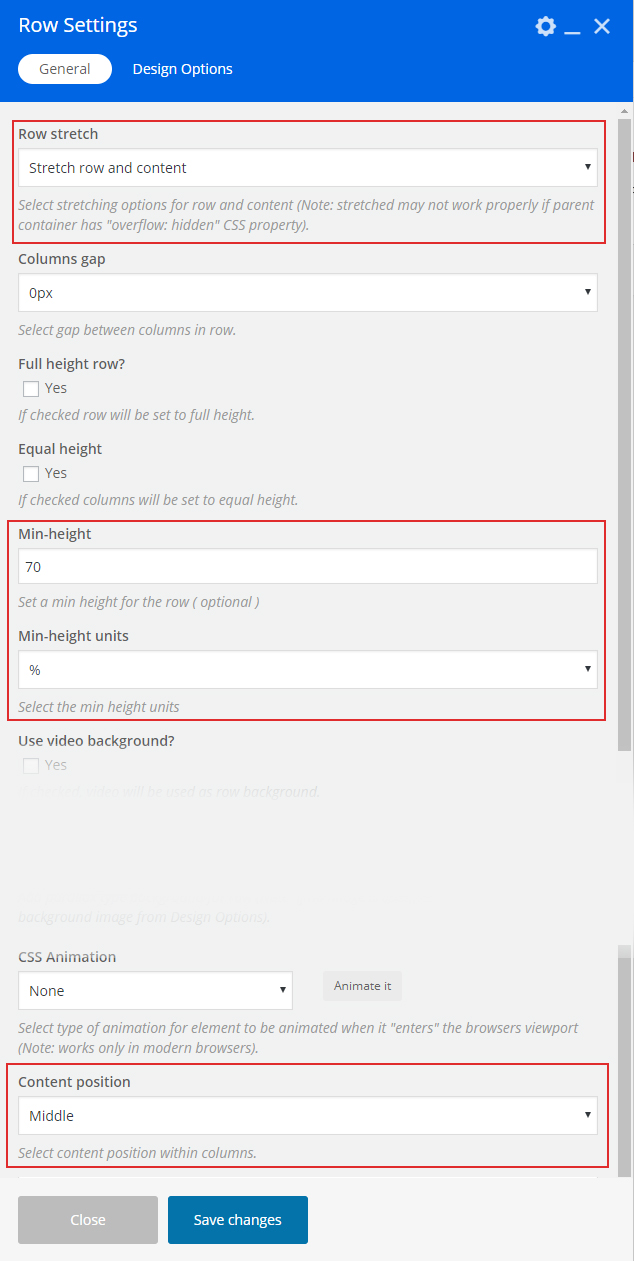Image resolution: width=634 pixels, height=1261 pixels.
Task: Click the Row stretch dropdown arrow
Action: (x=587, y=168)
